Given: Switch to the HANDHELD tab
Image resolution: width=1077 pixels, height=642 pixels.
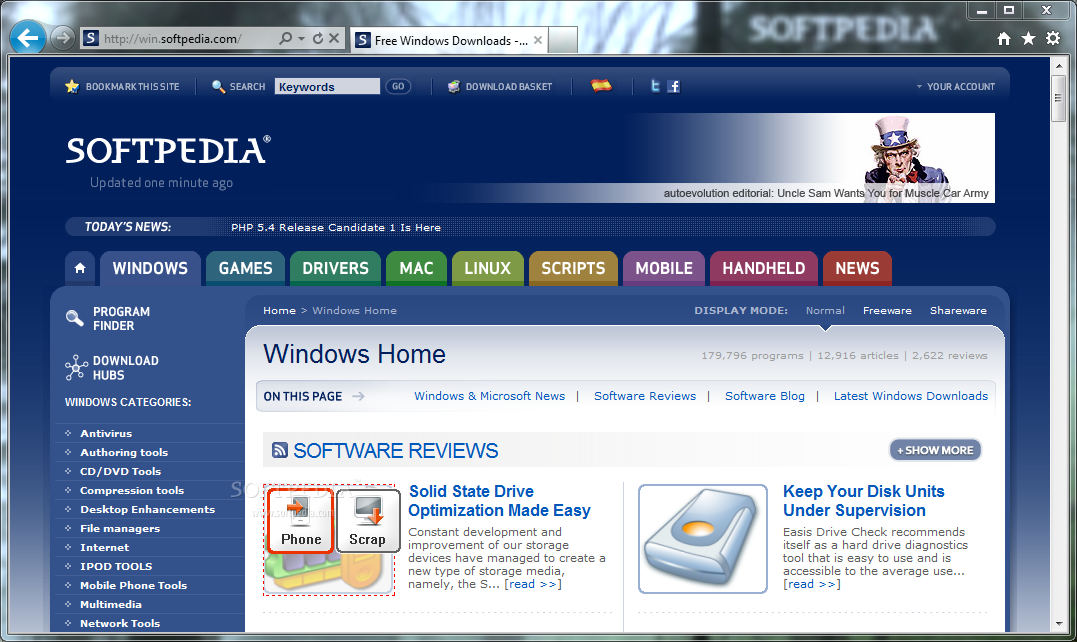Looking at the screenshot, I should [764, 268].
